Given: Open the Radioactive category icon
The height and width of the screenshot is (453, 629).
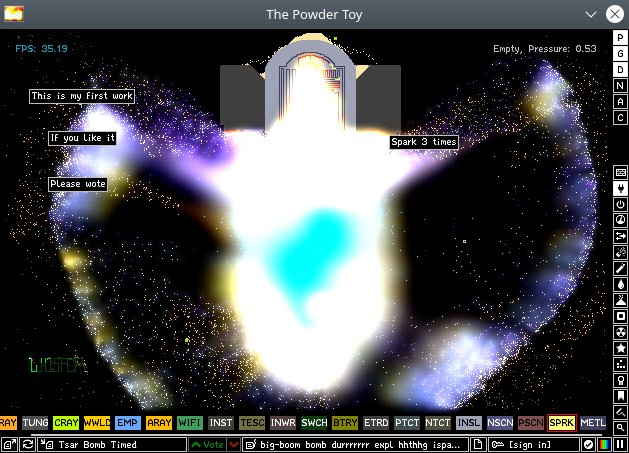Looking at the screenshot, I should (x=621, y=332).
